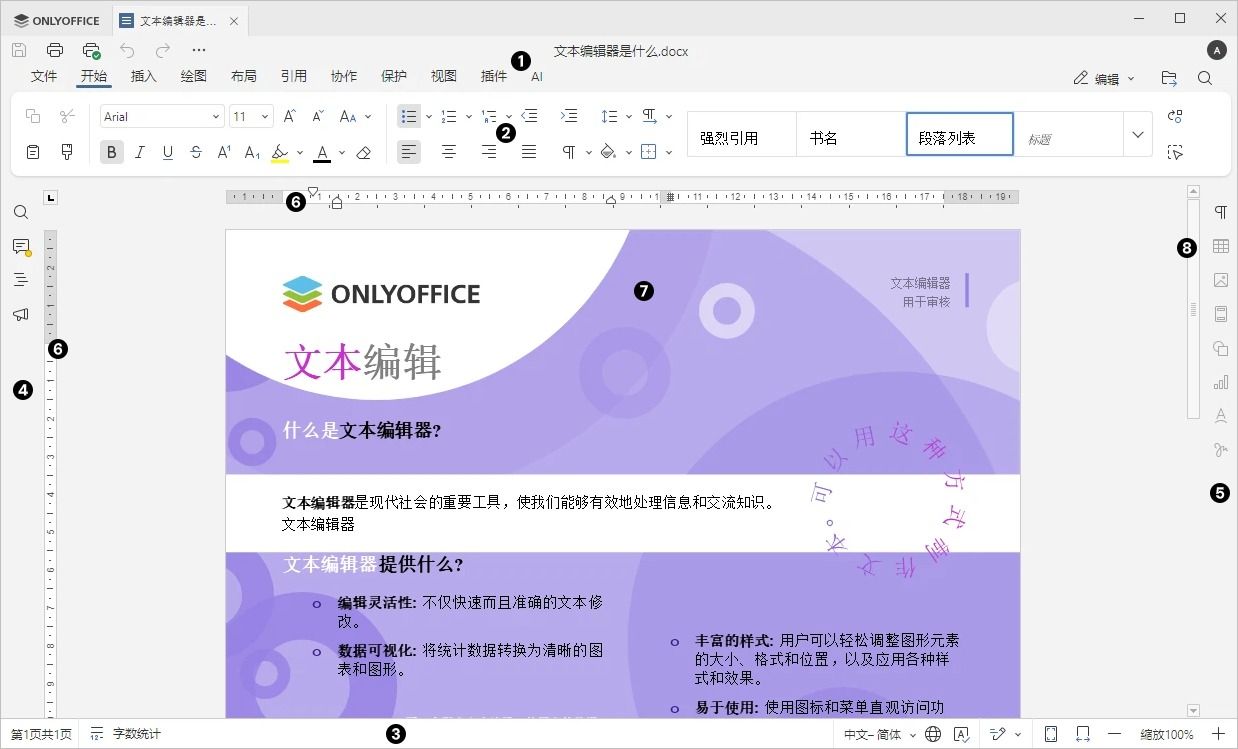Screen dimensions: 1238x749
Task: Toggle bold formatting
Action: point(111,152)
